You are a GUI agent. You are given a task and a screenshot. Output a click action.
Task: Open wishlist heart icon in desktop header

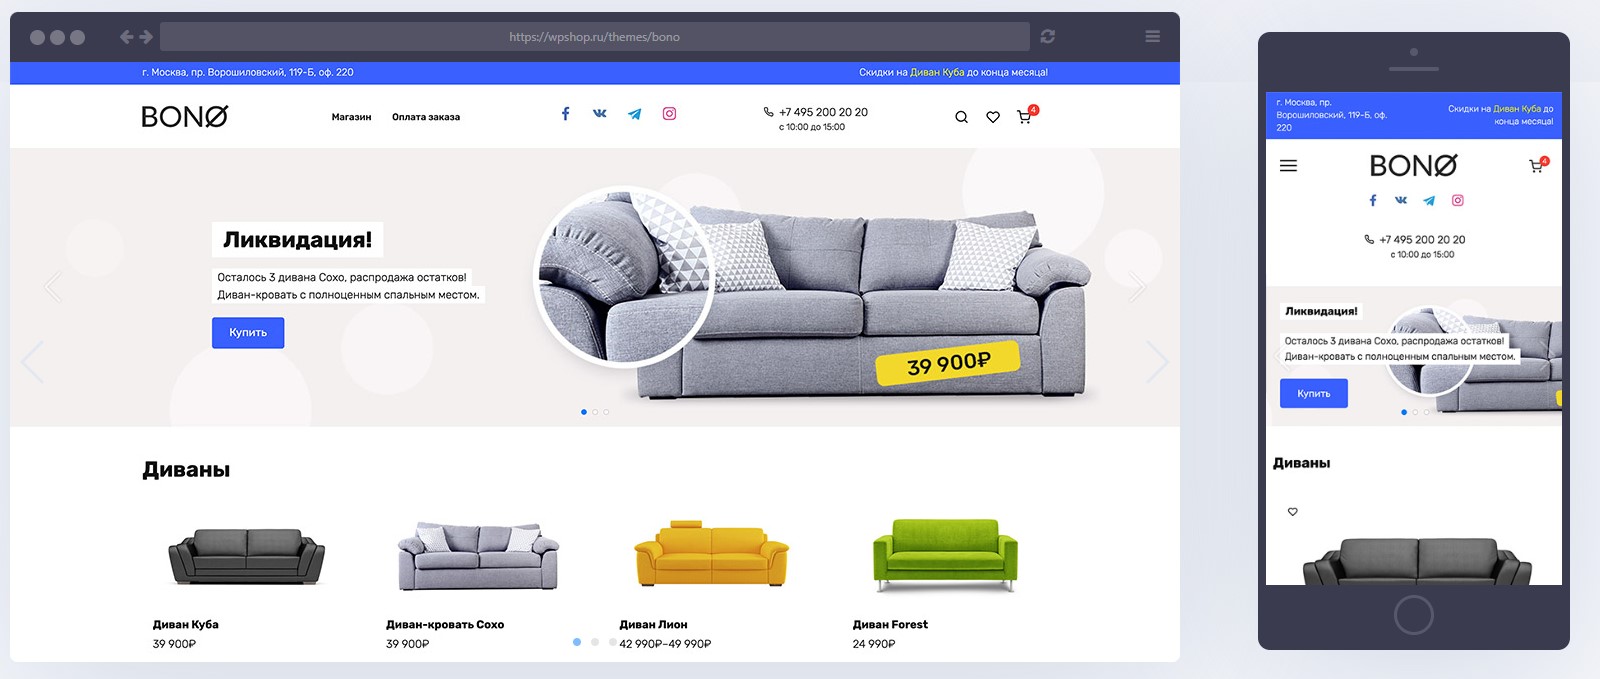(x=993, y=117)
